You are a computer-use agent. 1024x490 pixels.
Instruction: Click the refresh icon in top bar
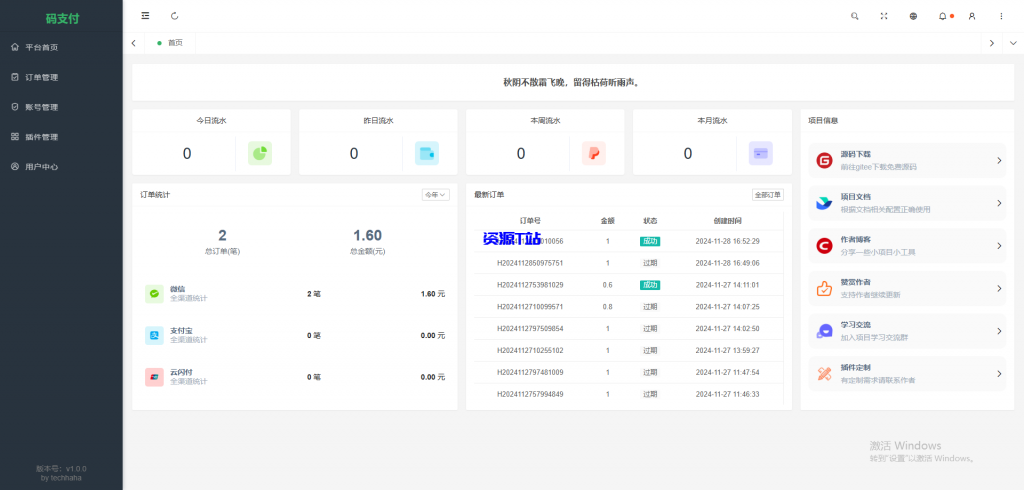coord(174,16)
